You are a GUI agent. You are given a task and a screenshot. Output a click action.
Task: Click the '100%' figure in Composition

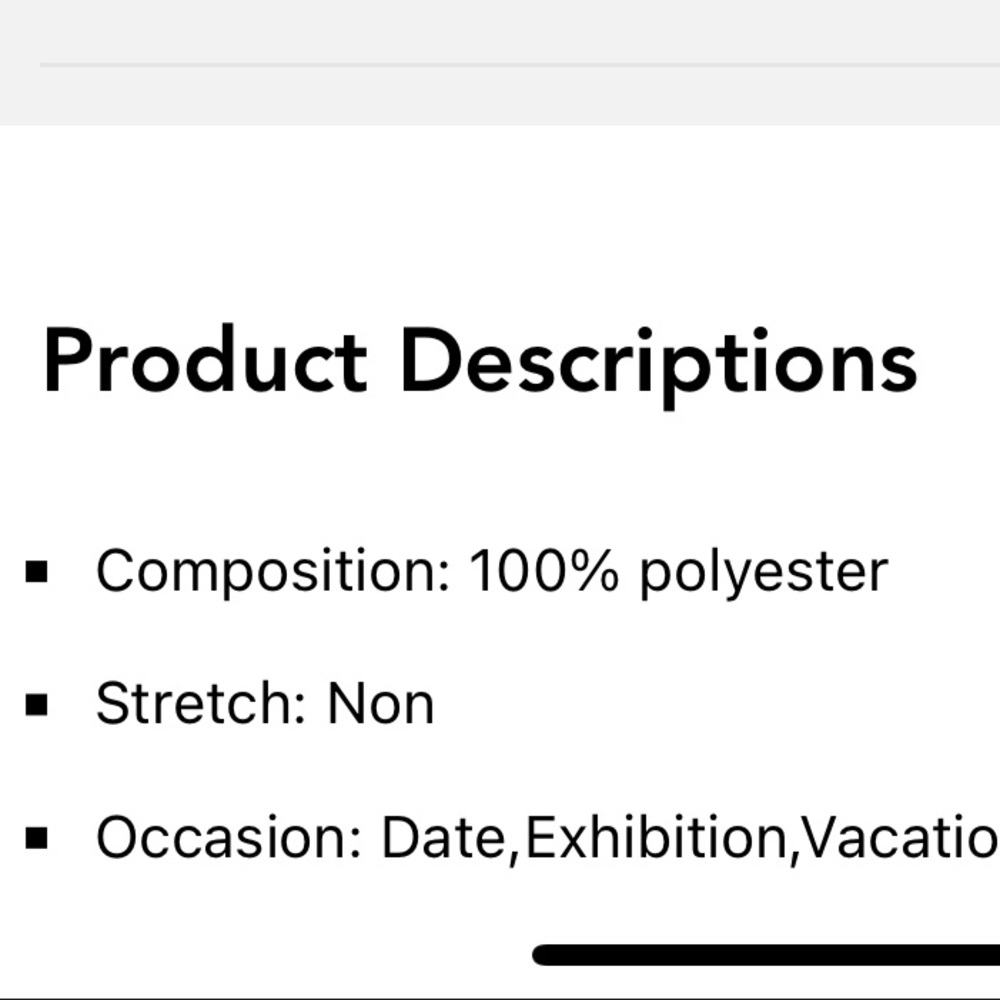(x=544, y=570)
